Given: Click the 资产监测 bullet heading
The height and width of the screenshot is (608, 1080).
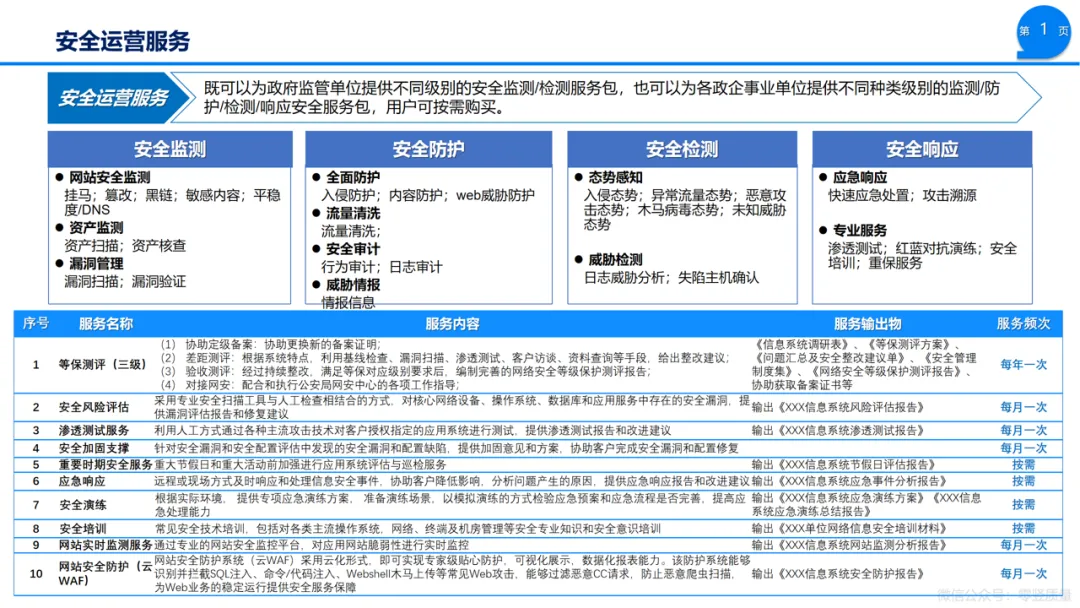Looking at the screenshot, I should point(96,228).
